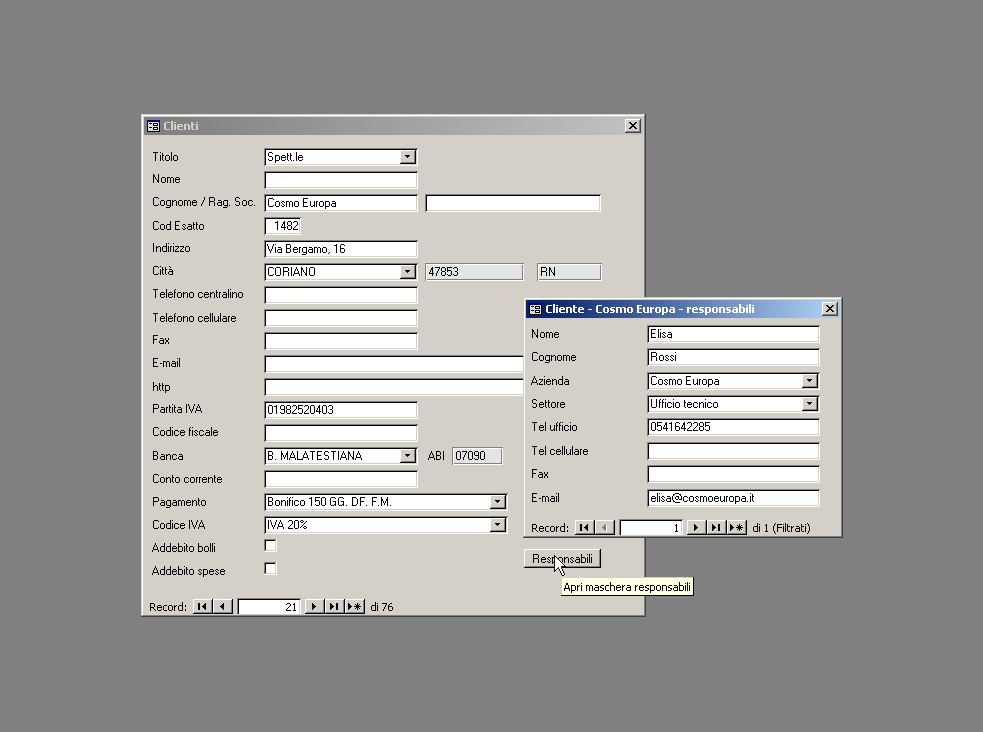Click the ABI field 07090
983x732 pixels.
[477, 456]
